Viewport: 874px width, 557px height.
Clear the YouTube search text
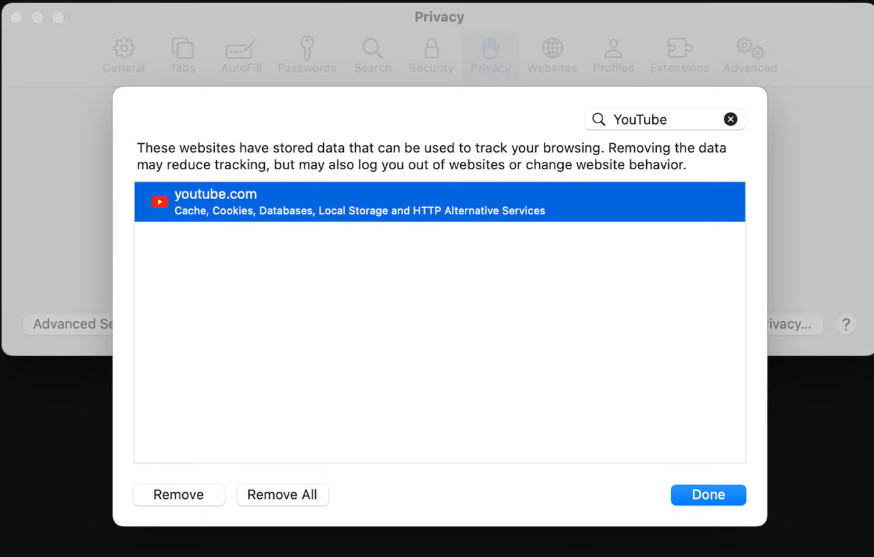pos(730,119)
